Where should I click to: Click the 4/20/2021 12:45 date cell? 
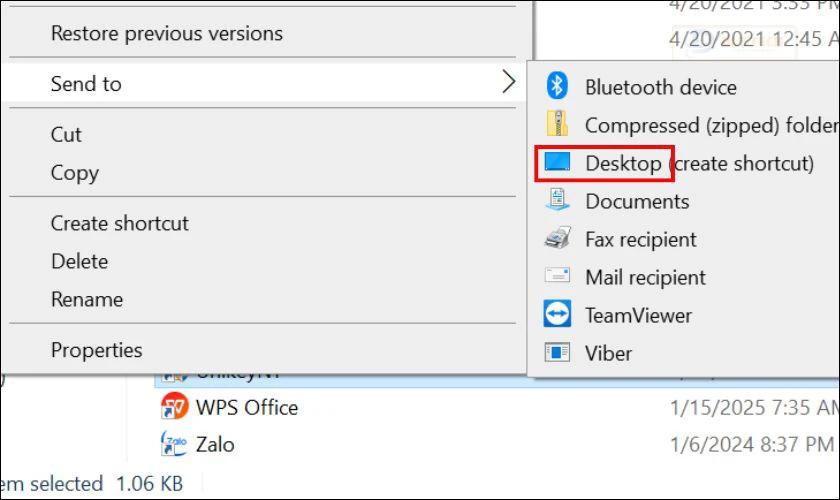[x=754, y=39]
